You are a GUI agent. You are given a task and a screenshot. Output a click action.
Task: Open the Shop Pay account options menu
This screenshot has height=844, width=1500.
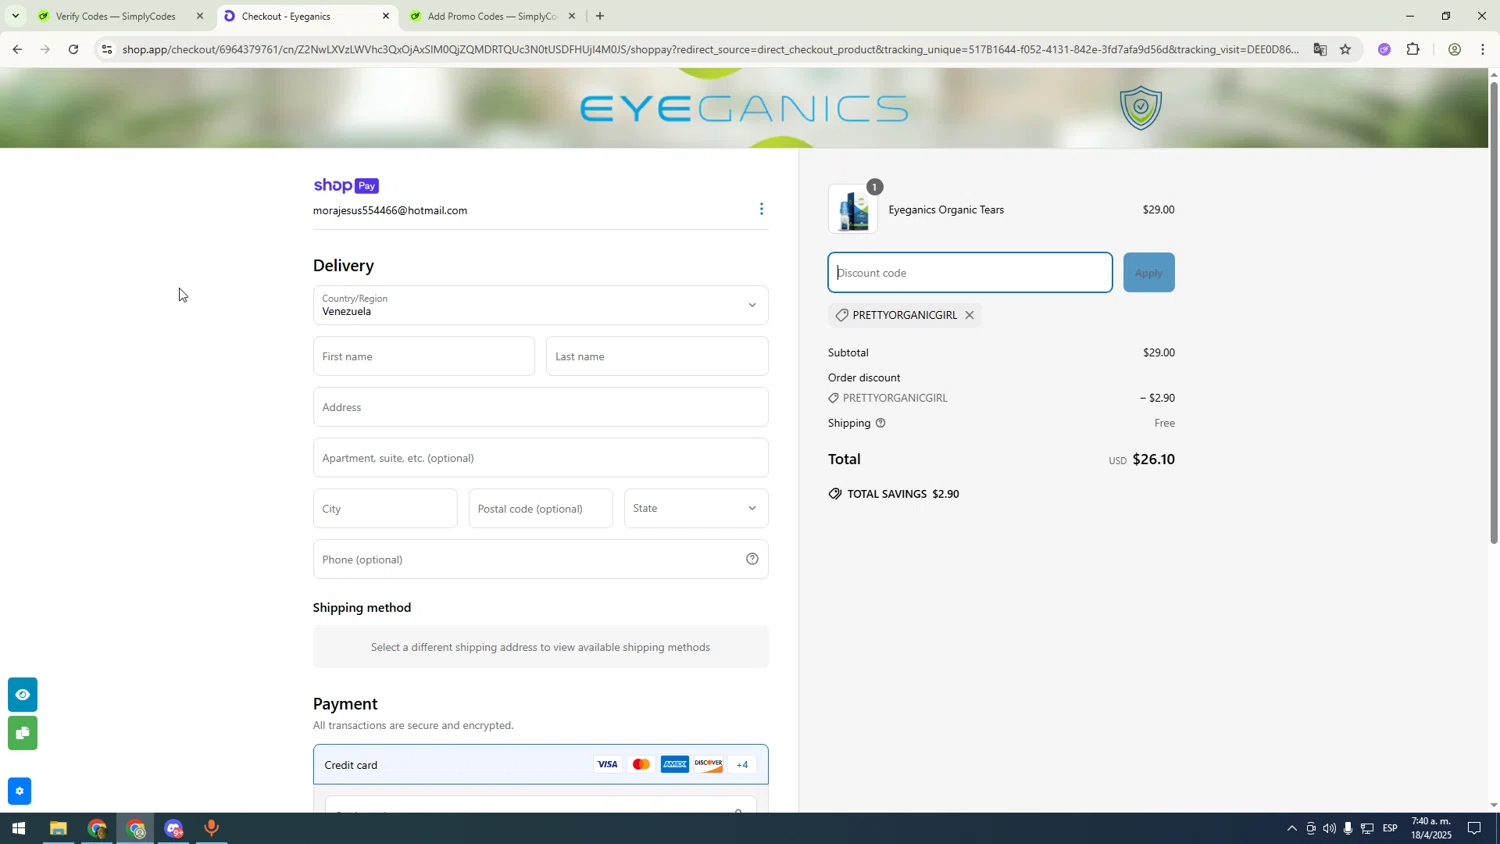[x=762, y=209]
